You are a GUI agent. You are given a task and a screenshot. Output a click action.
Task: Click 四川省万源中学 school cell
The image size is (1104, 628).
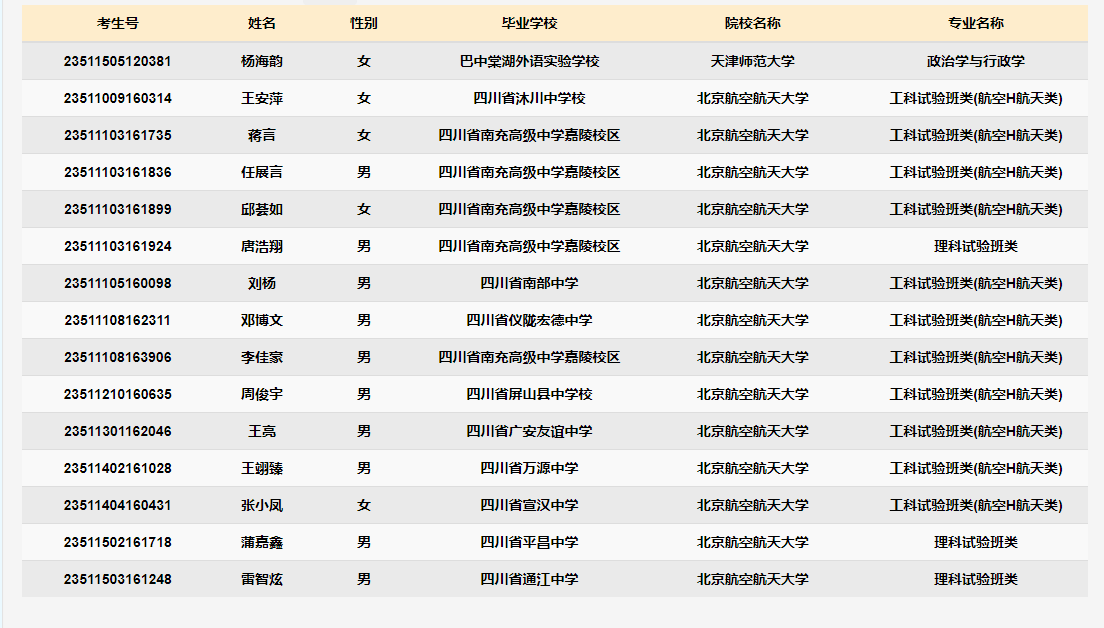tap(529, 468)
